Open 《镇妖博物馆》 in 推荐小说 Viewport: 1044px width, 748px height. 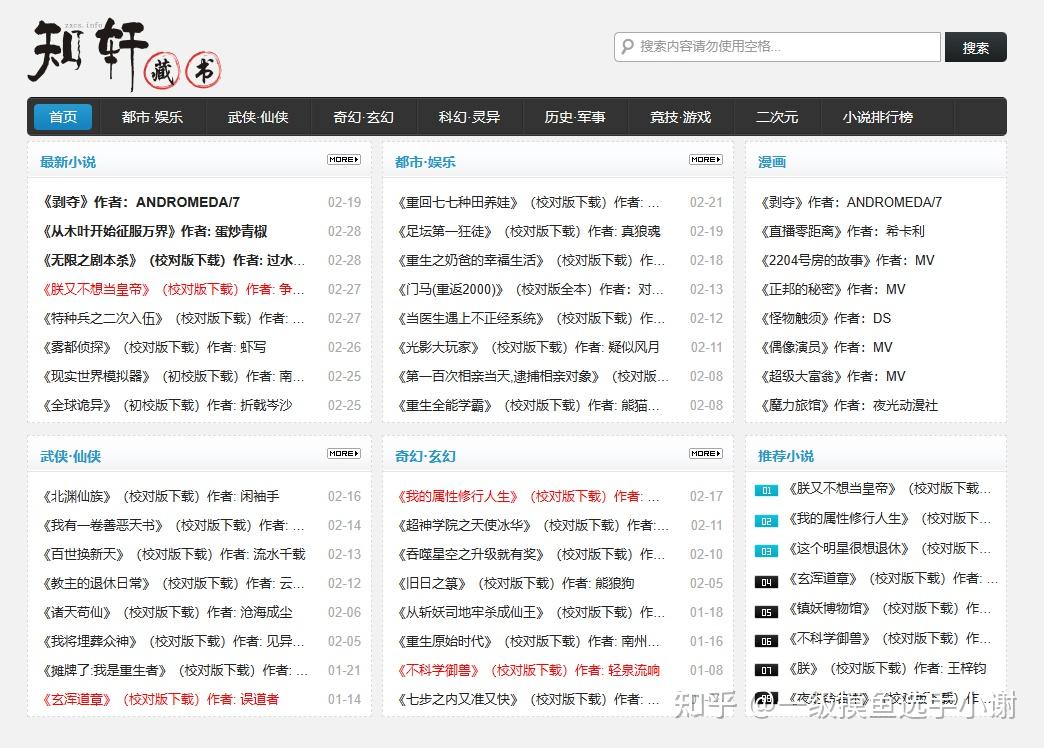coord(890,609)
